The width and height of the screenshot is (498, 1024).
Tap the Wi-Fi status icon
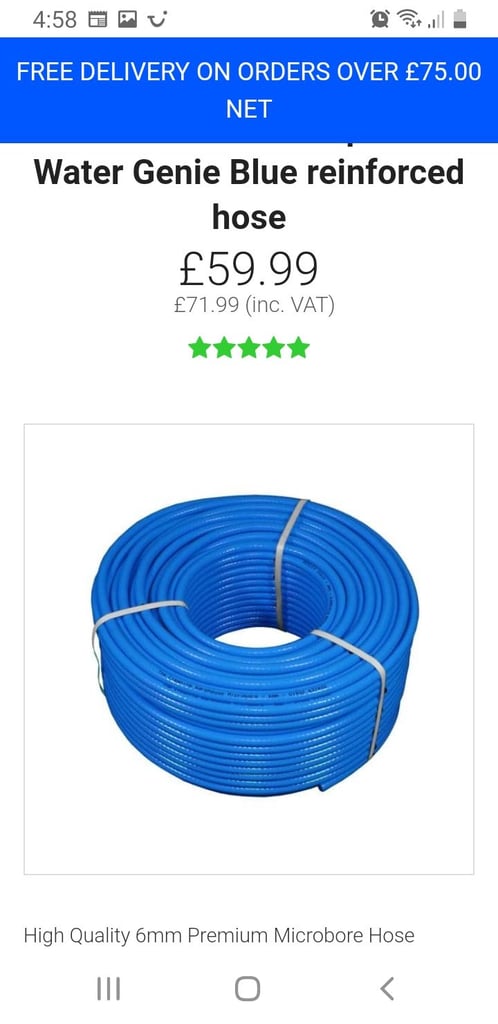point(409,20)
